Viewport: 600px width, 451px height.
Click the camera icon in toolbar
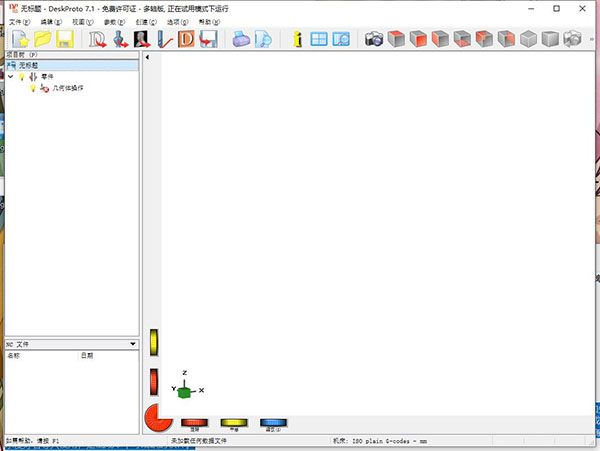(374, 40)
